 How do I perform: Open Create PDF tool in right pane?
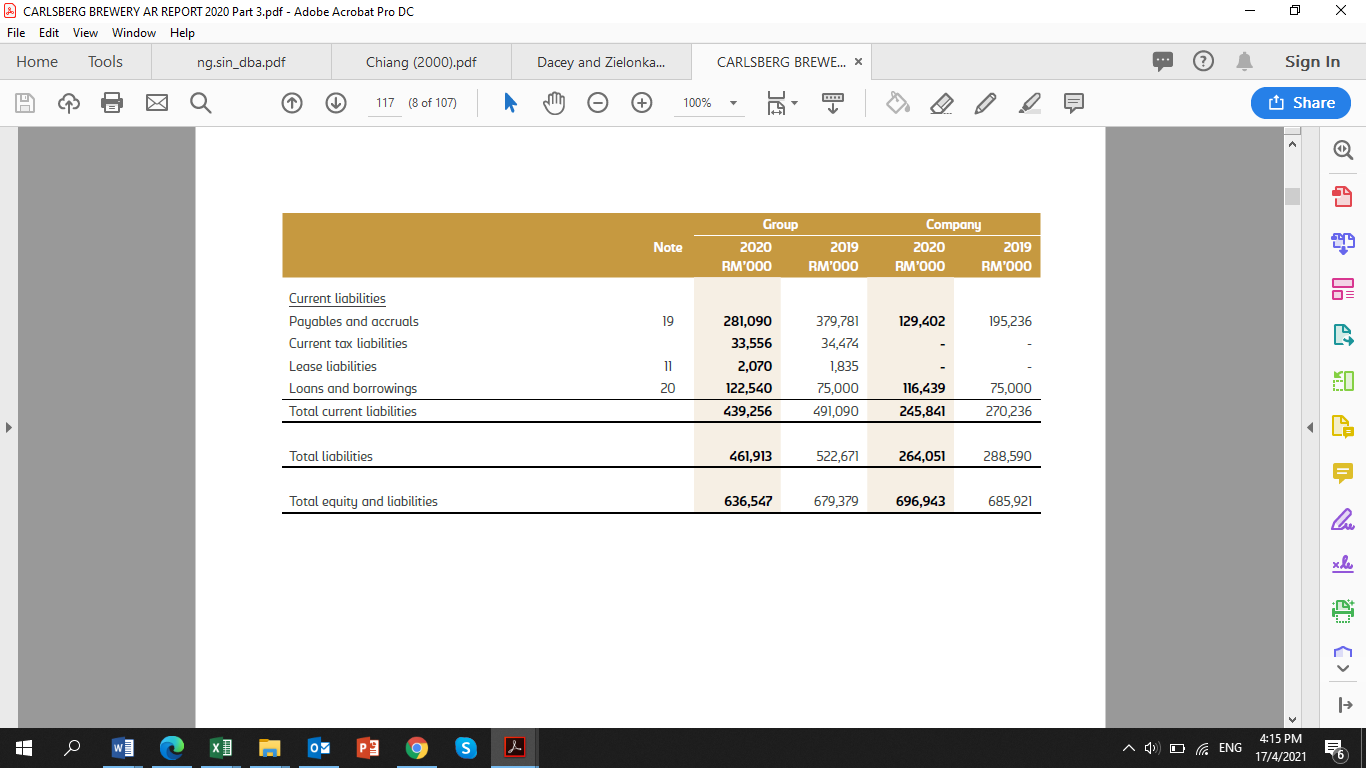click(1342, 195)
